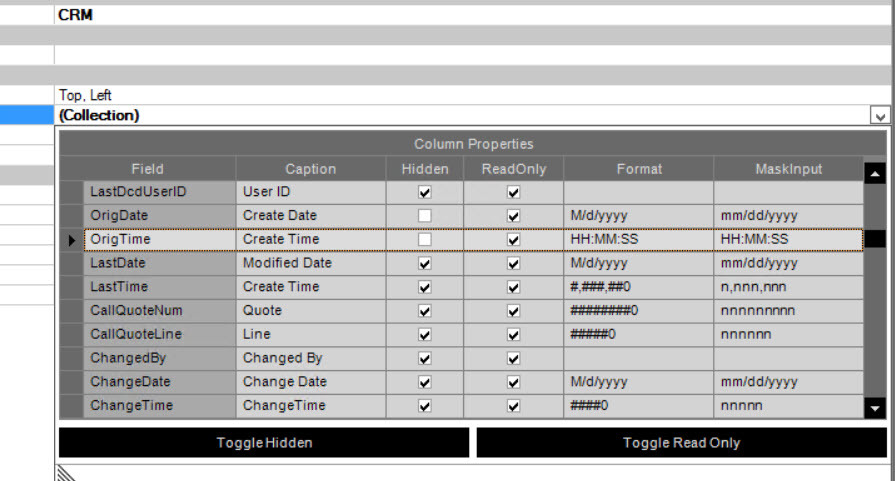Click the 'Create Date' caption cell
This screenshot has width=895, height=481.
click(311, 216)
